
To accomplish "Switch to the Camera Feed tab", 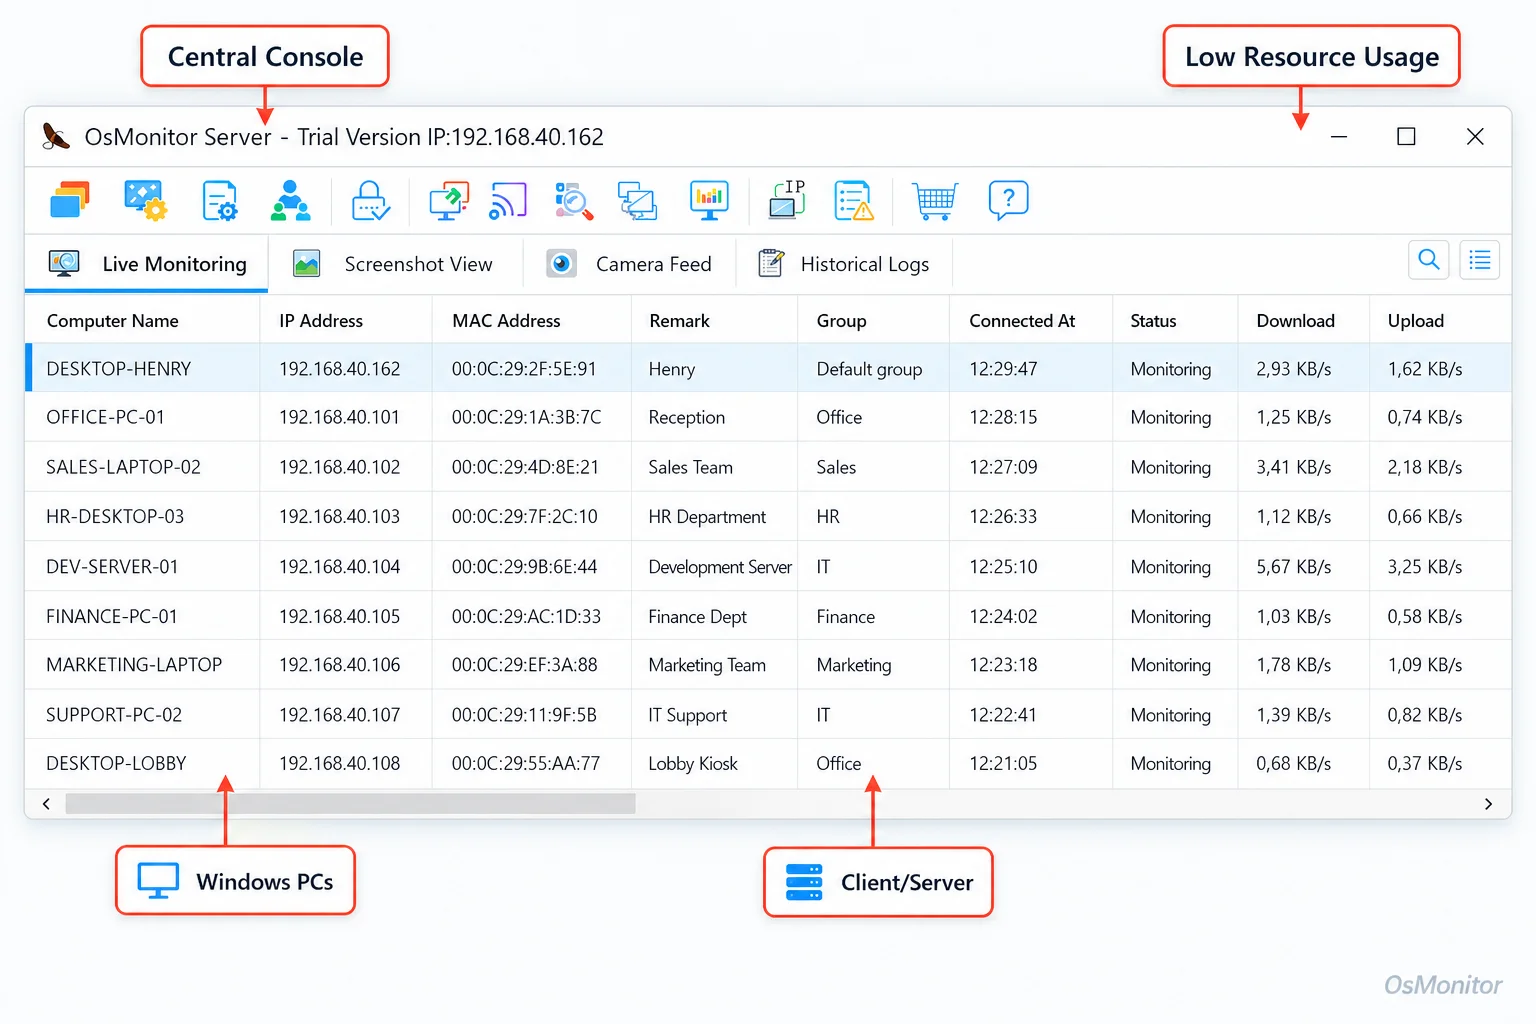I will coord(629,264).
